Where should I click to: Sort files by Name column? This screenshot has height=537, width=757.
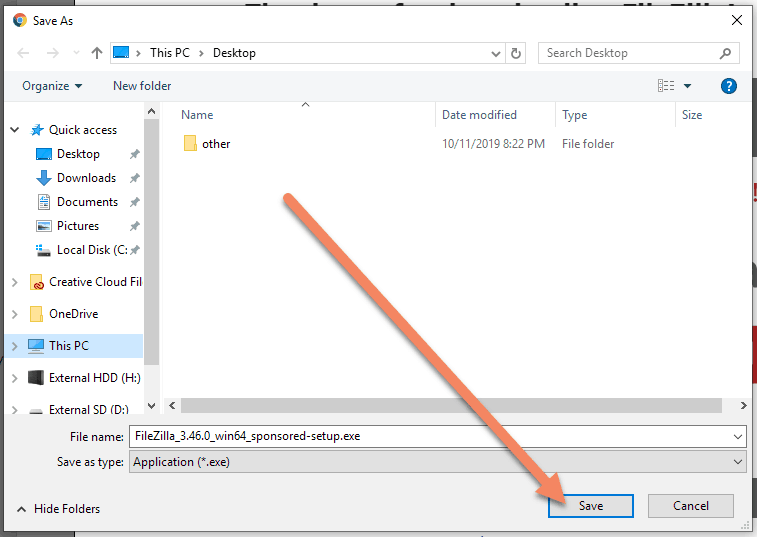197,115
